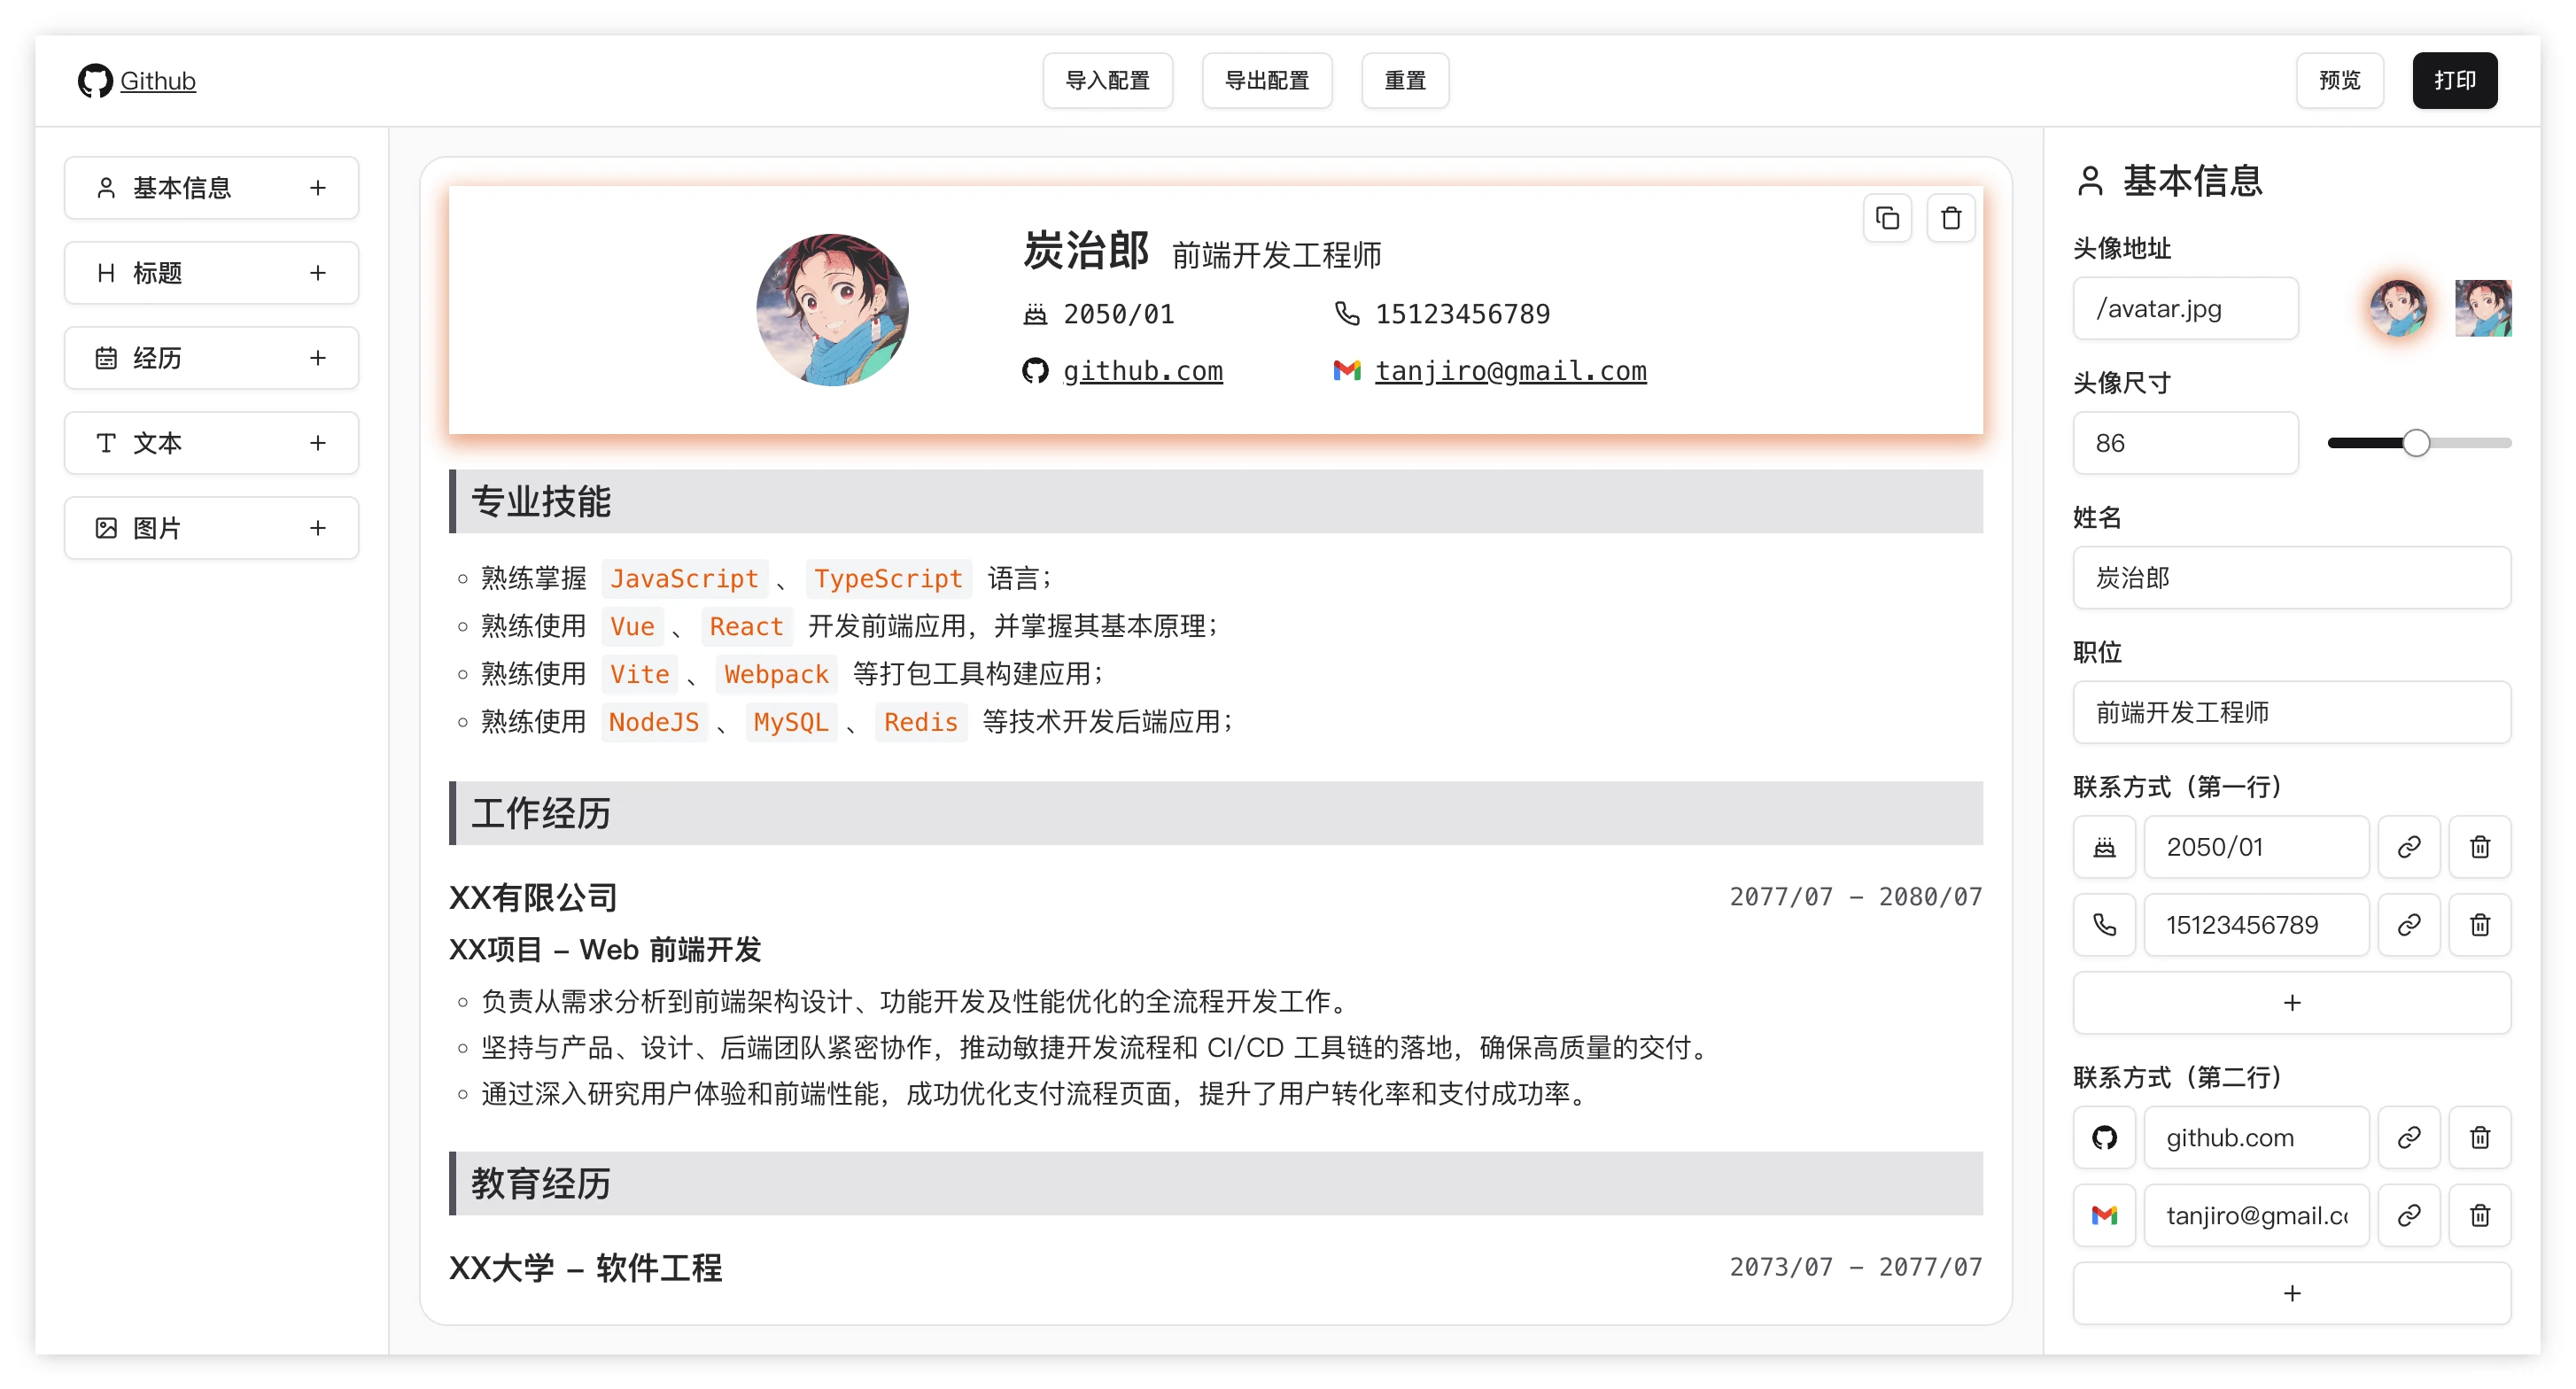Click the birthday cake icon button
The height and width of the screenshot is (1389, 2576).
tap(2104, 847)
